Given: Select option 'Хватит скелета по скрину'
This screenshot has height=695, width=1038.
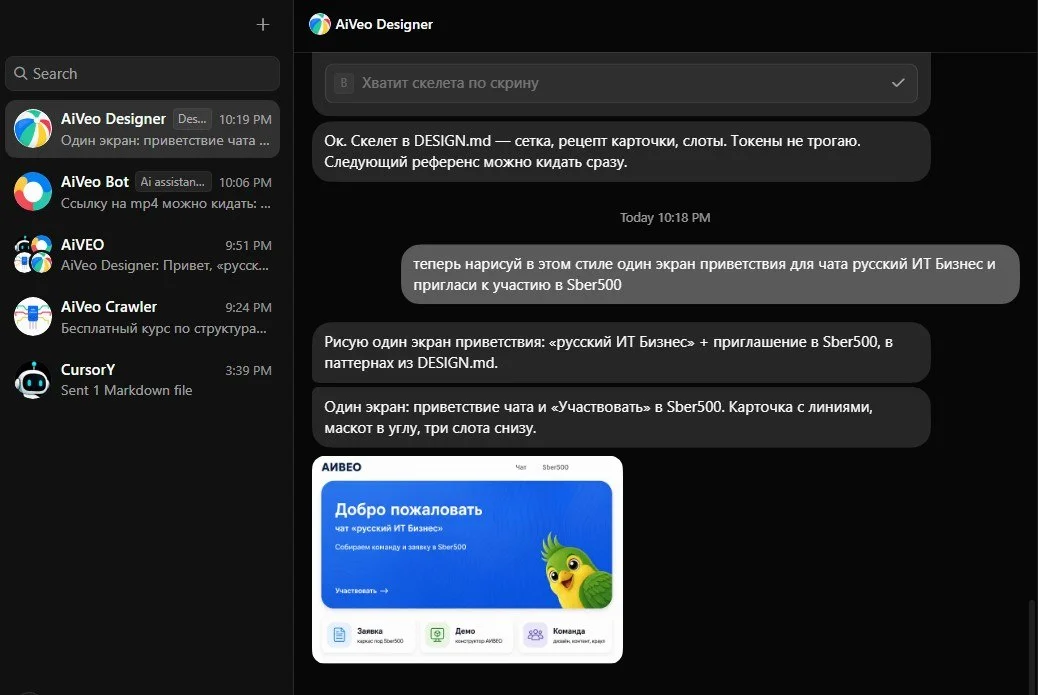Looking at the screenshot, I should point(621,83).
